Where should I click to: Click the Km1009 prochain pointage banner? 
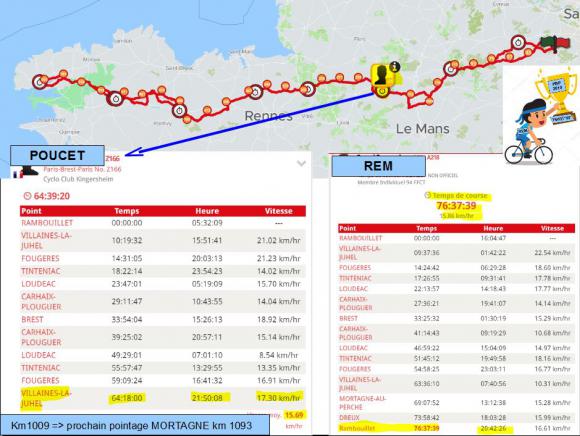[135, 425]
